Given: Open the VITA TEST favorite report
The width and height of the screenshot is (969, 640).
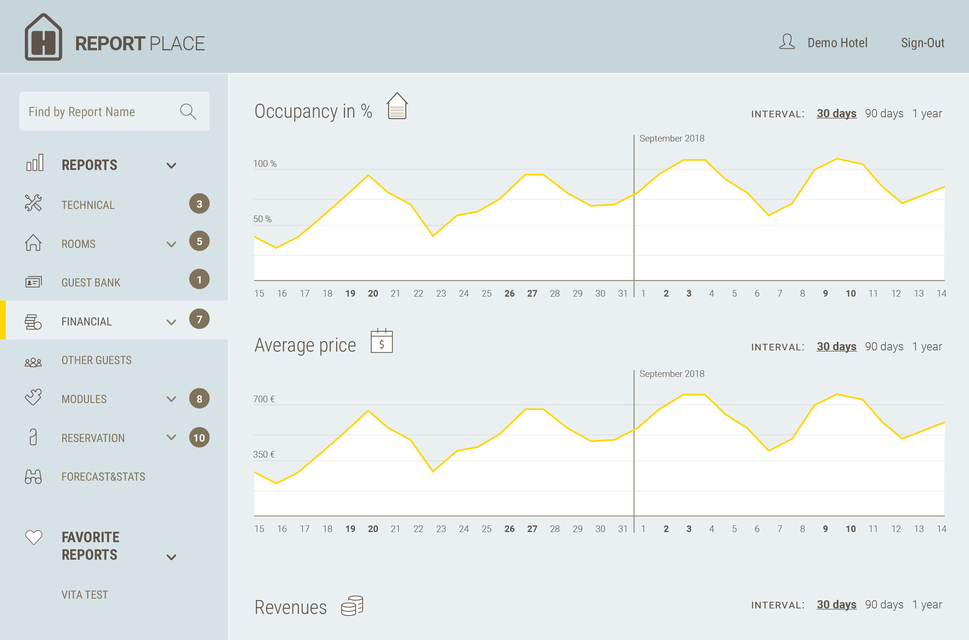Looking at the screenshot, I should coord(85,595).
